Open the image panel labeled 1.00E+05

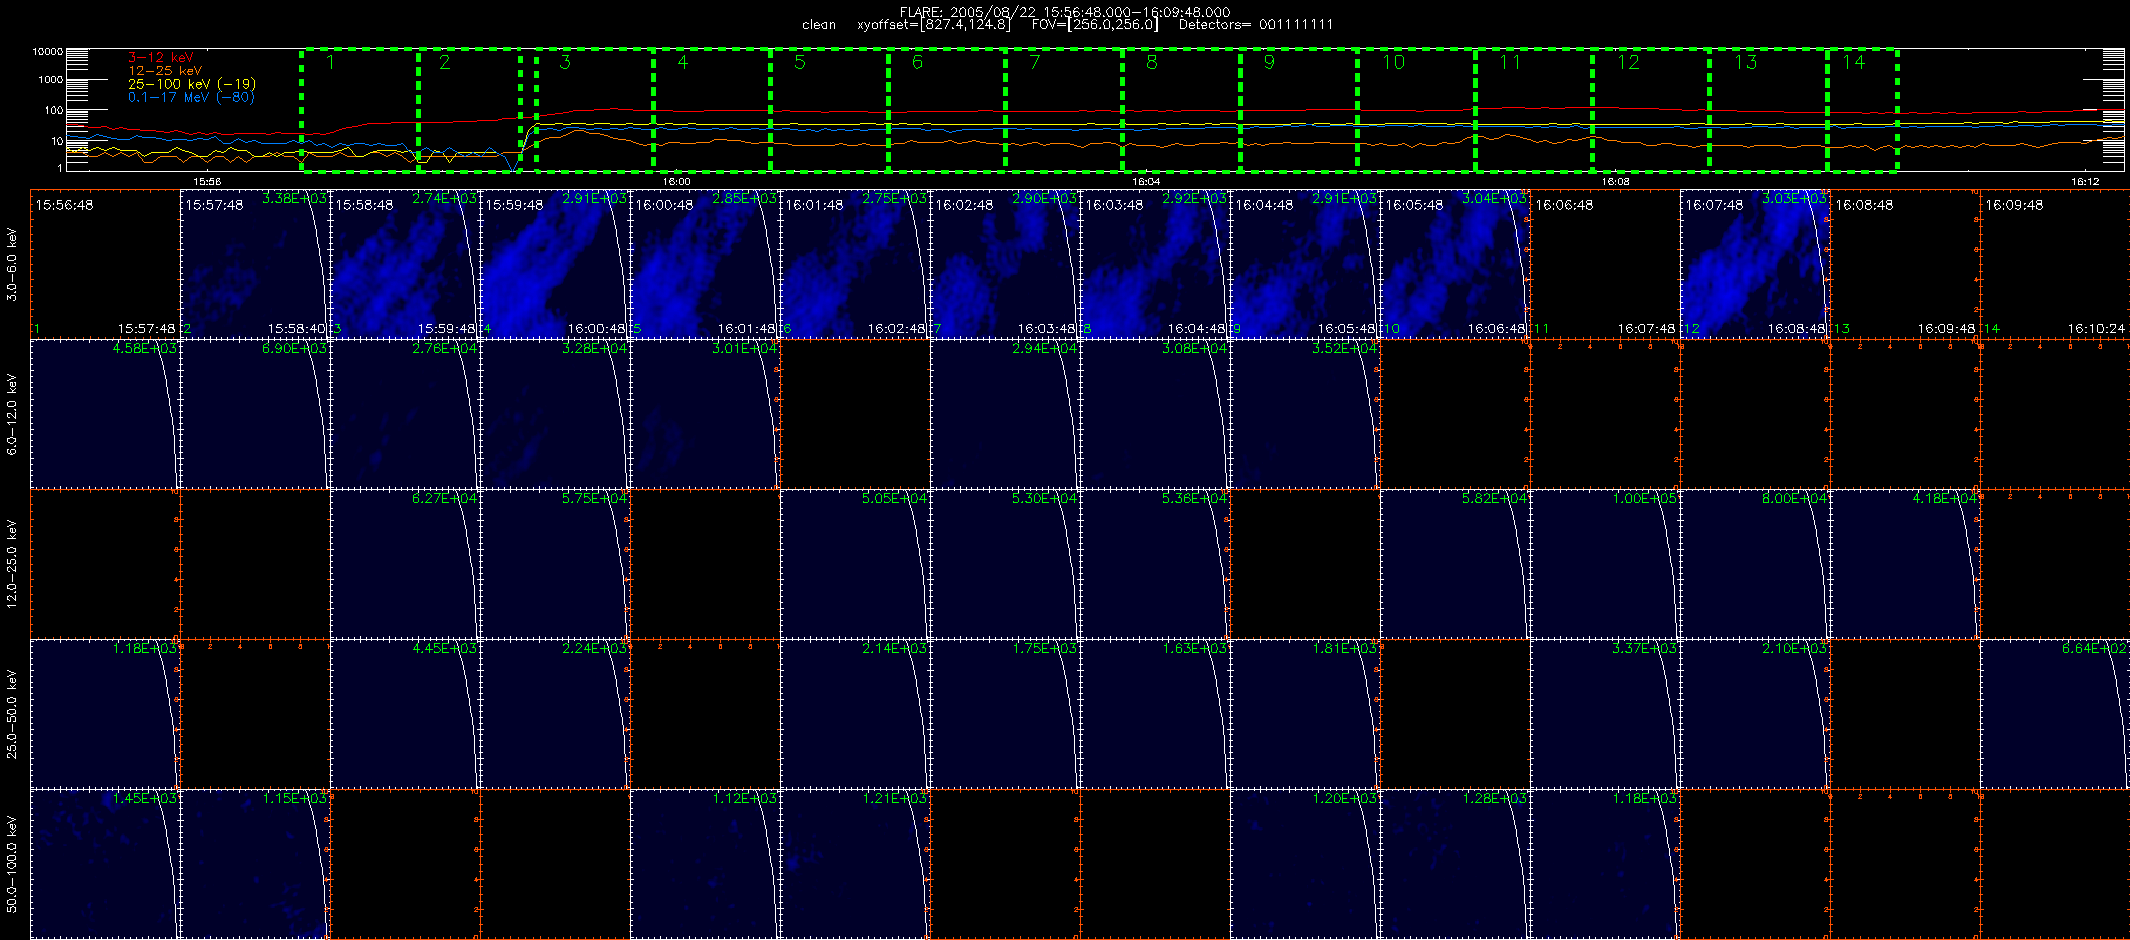1605,564
